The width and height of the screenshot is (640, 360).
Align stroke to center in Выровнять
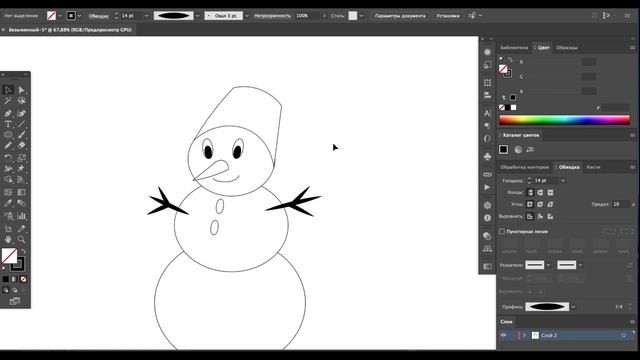click(530, 216)
